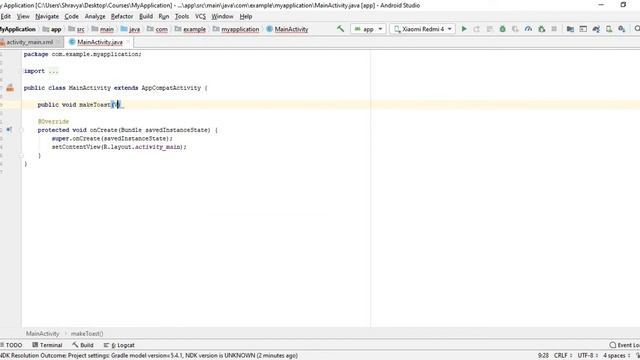Open the SDK Manager icon
The image size is (640, 360).
coord(622,29)
